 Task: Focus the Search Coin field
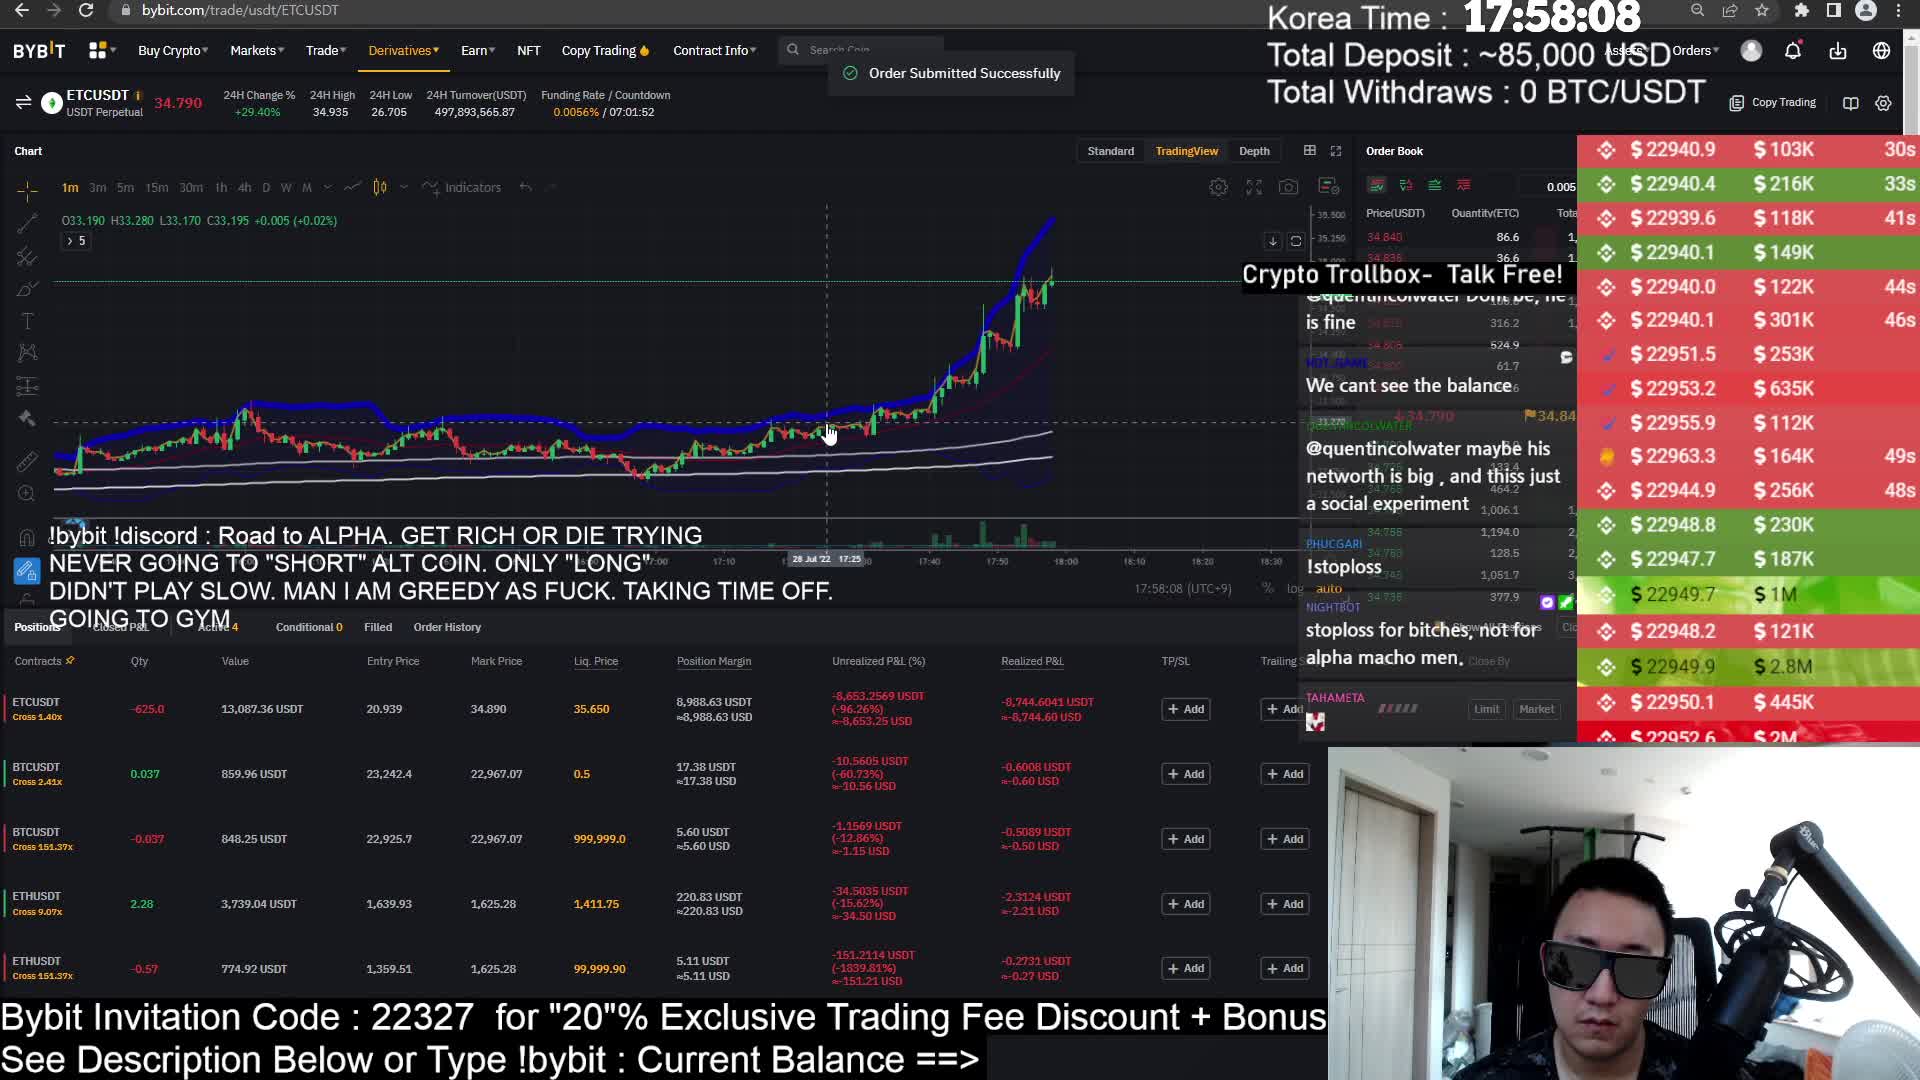(x=860, y=49)
